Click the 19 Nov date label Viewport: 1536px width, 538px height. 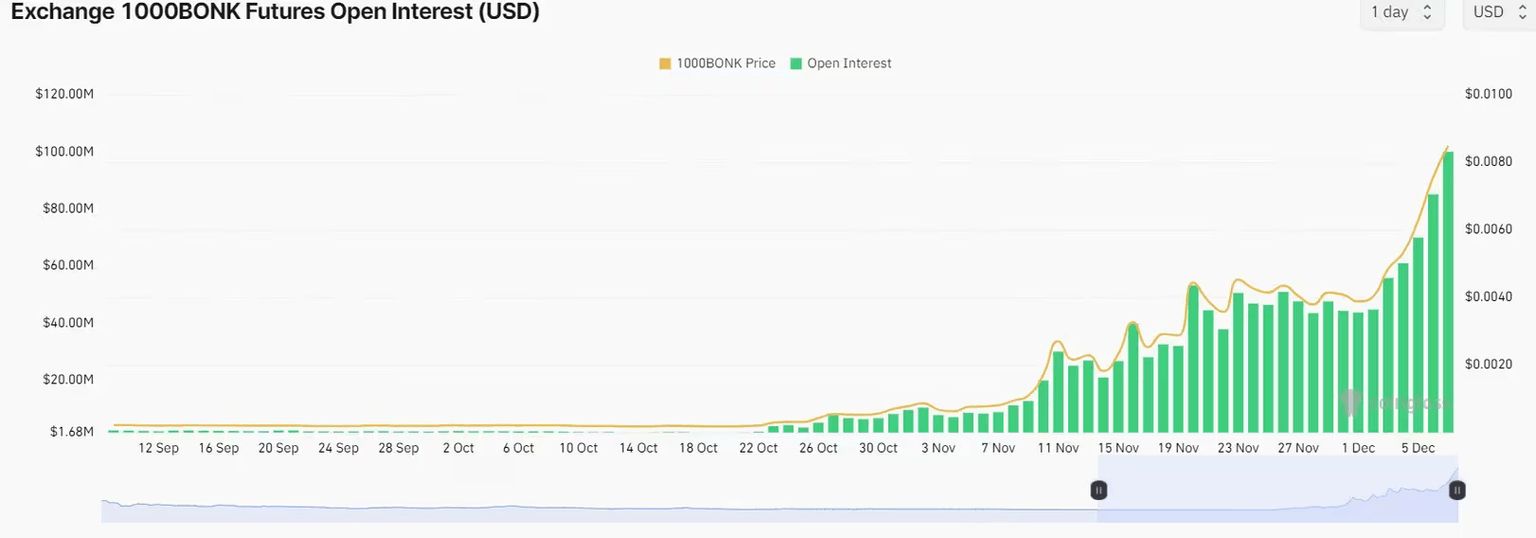pos(1178,448)
